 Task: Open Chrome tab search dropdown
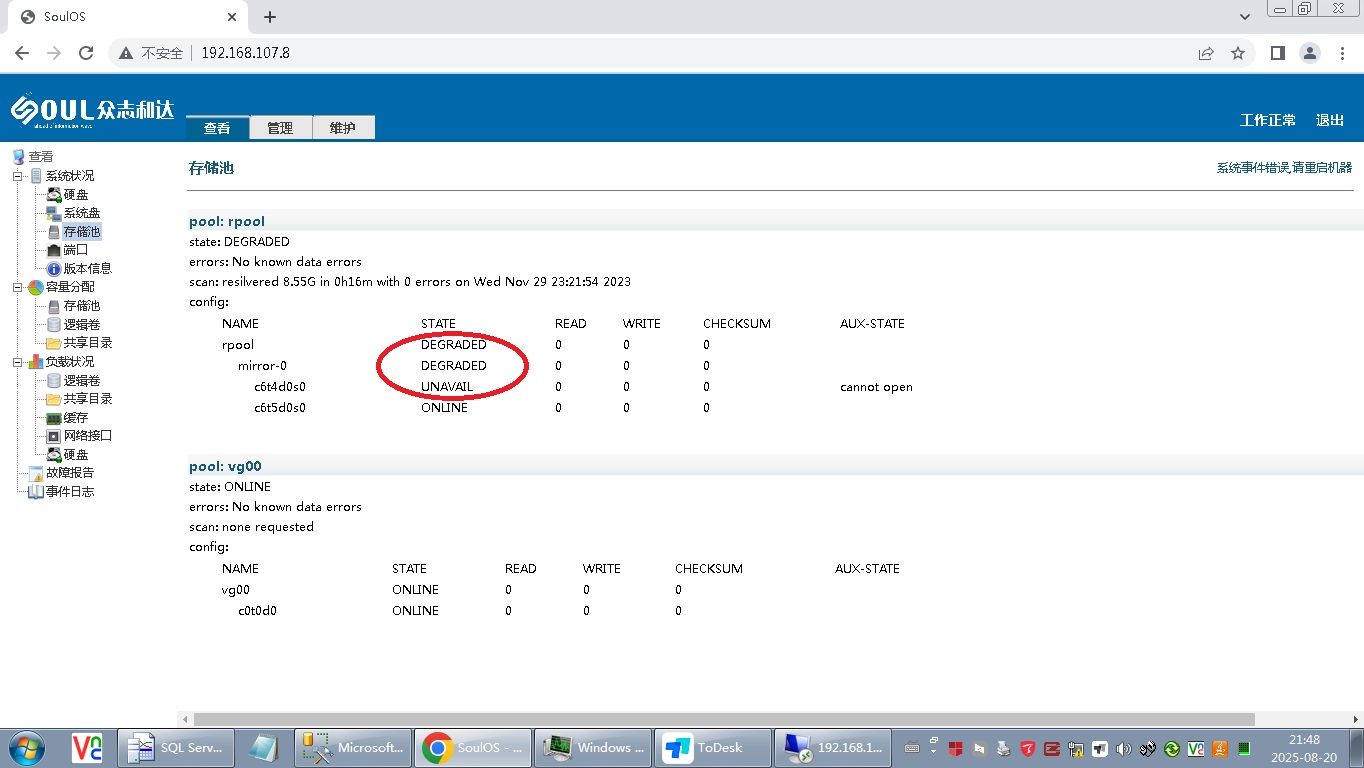[1245, 17]
